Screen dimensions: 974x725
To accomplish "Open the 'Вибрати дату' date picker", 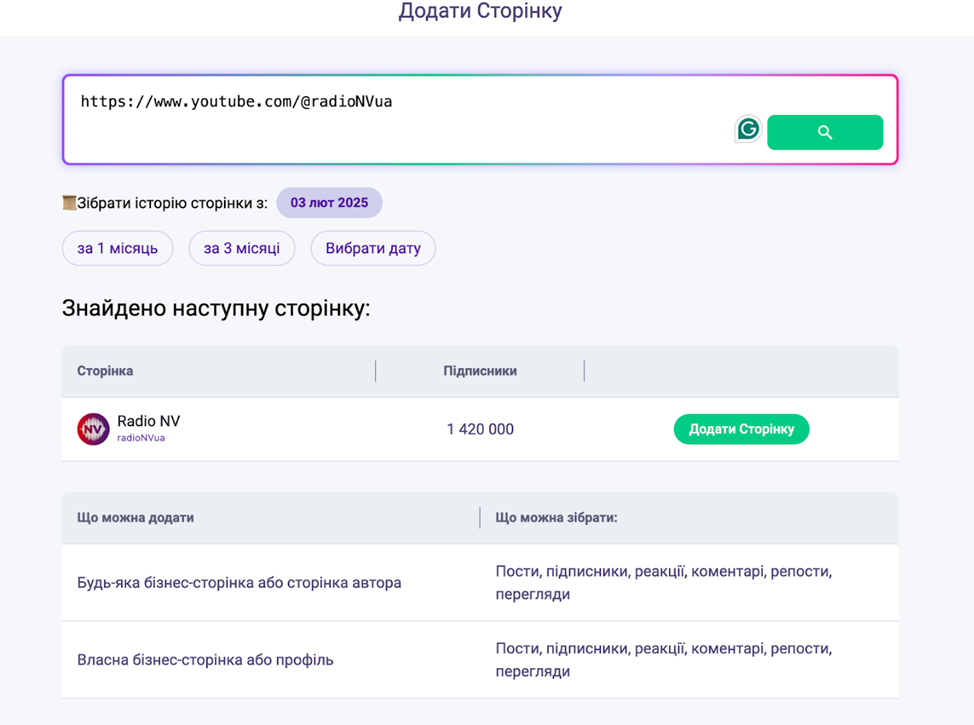I will pos(373,248).
